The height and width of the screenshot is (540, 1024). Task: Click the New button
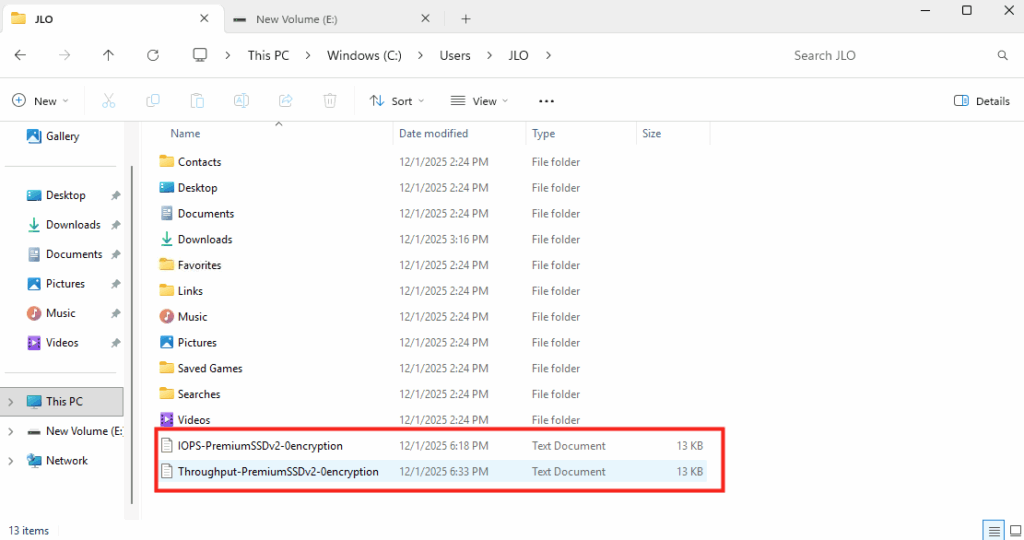click(x=40, y=101)
